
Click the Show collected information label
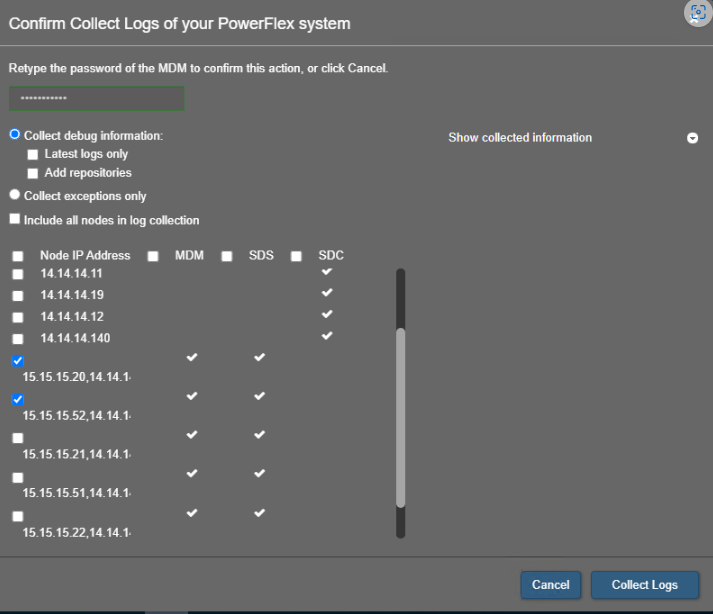pyautogui.click(x=520, y=138)
